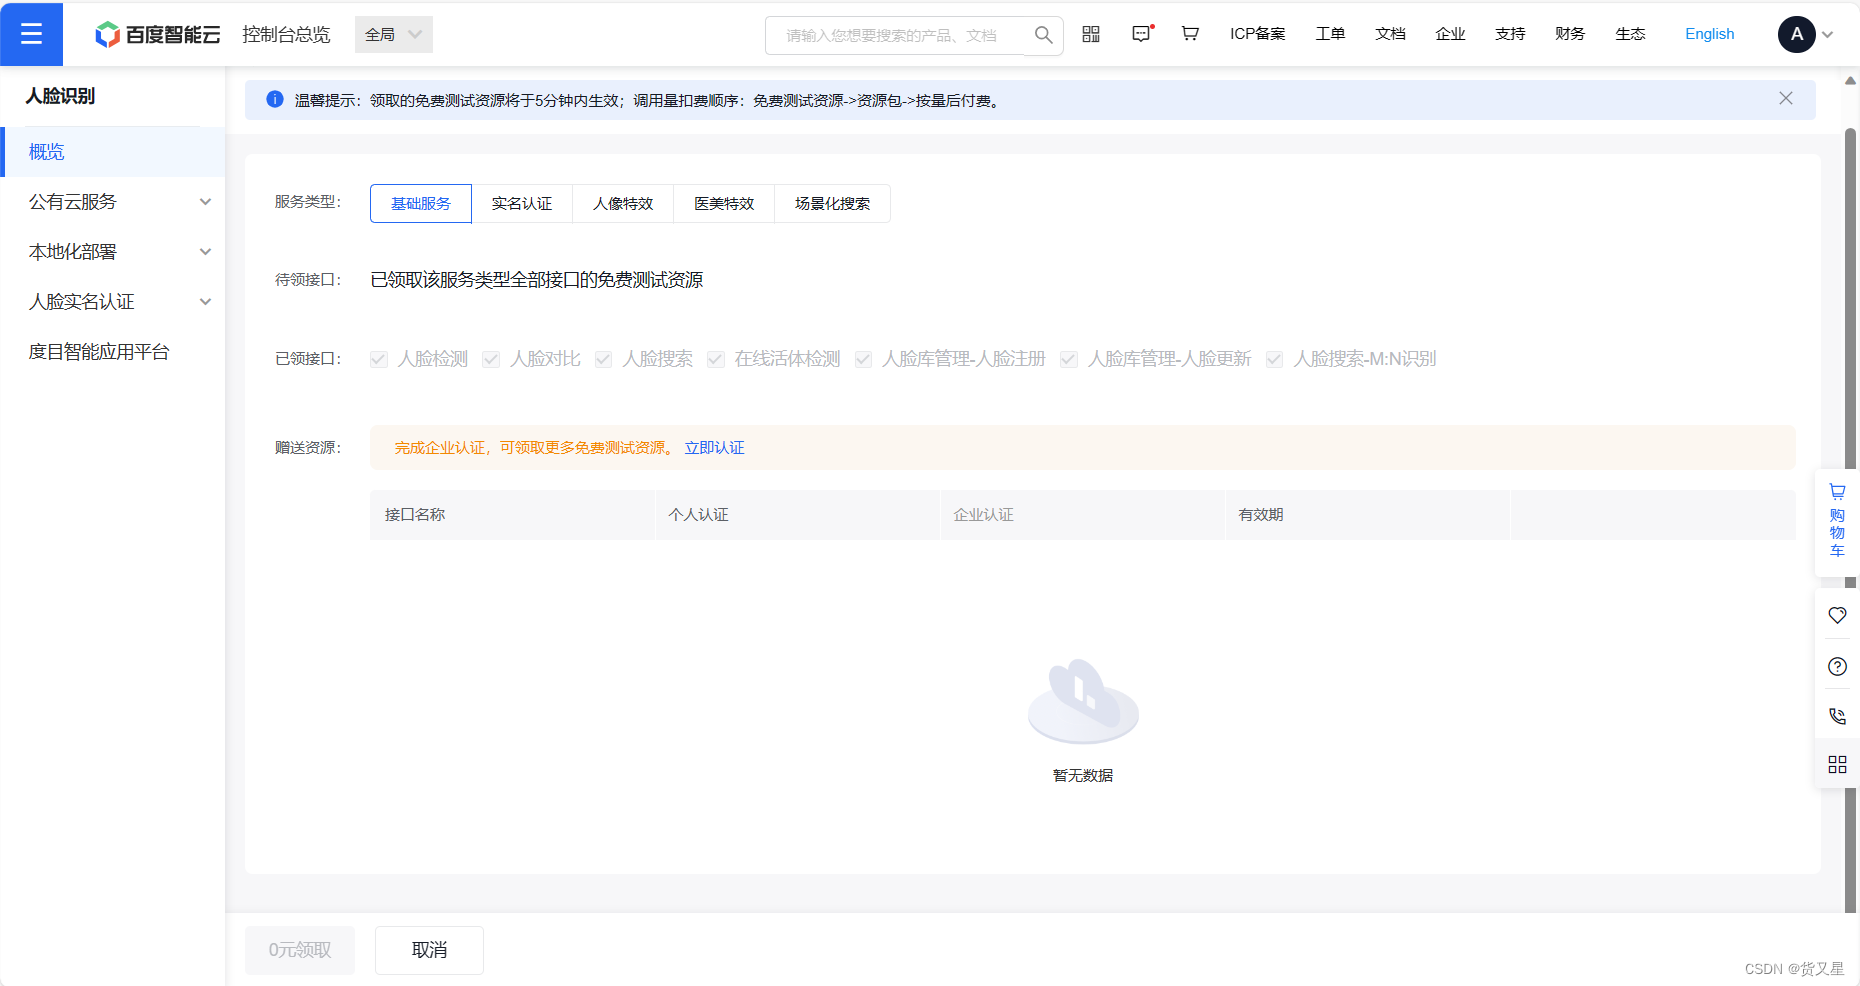The height and width of the screenshot is (986, 1860).
Task: Open the messages notification icon
Action: 1142,34
